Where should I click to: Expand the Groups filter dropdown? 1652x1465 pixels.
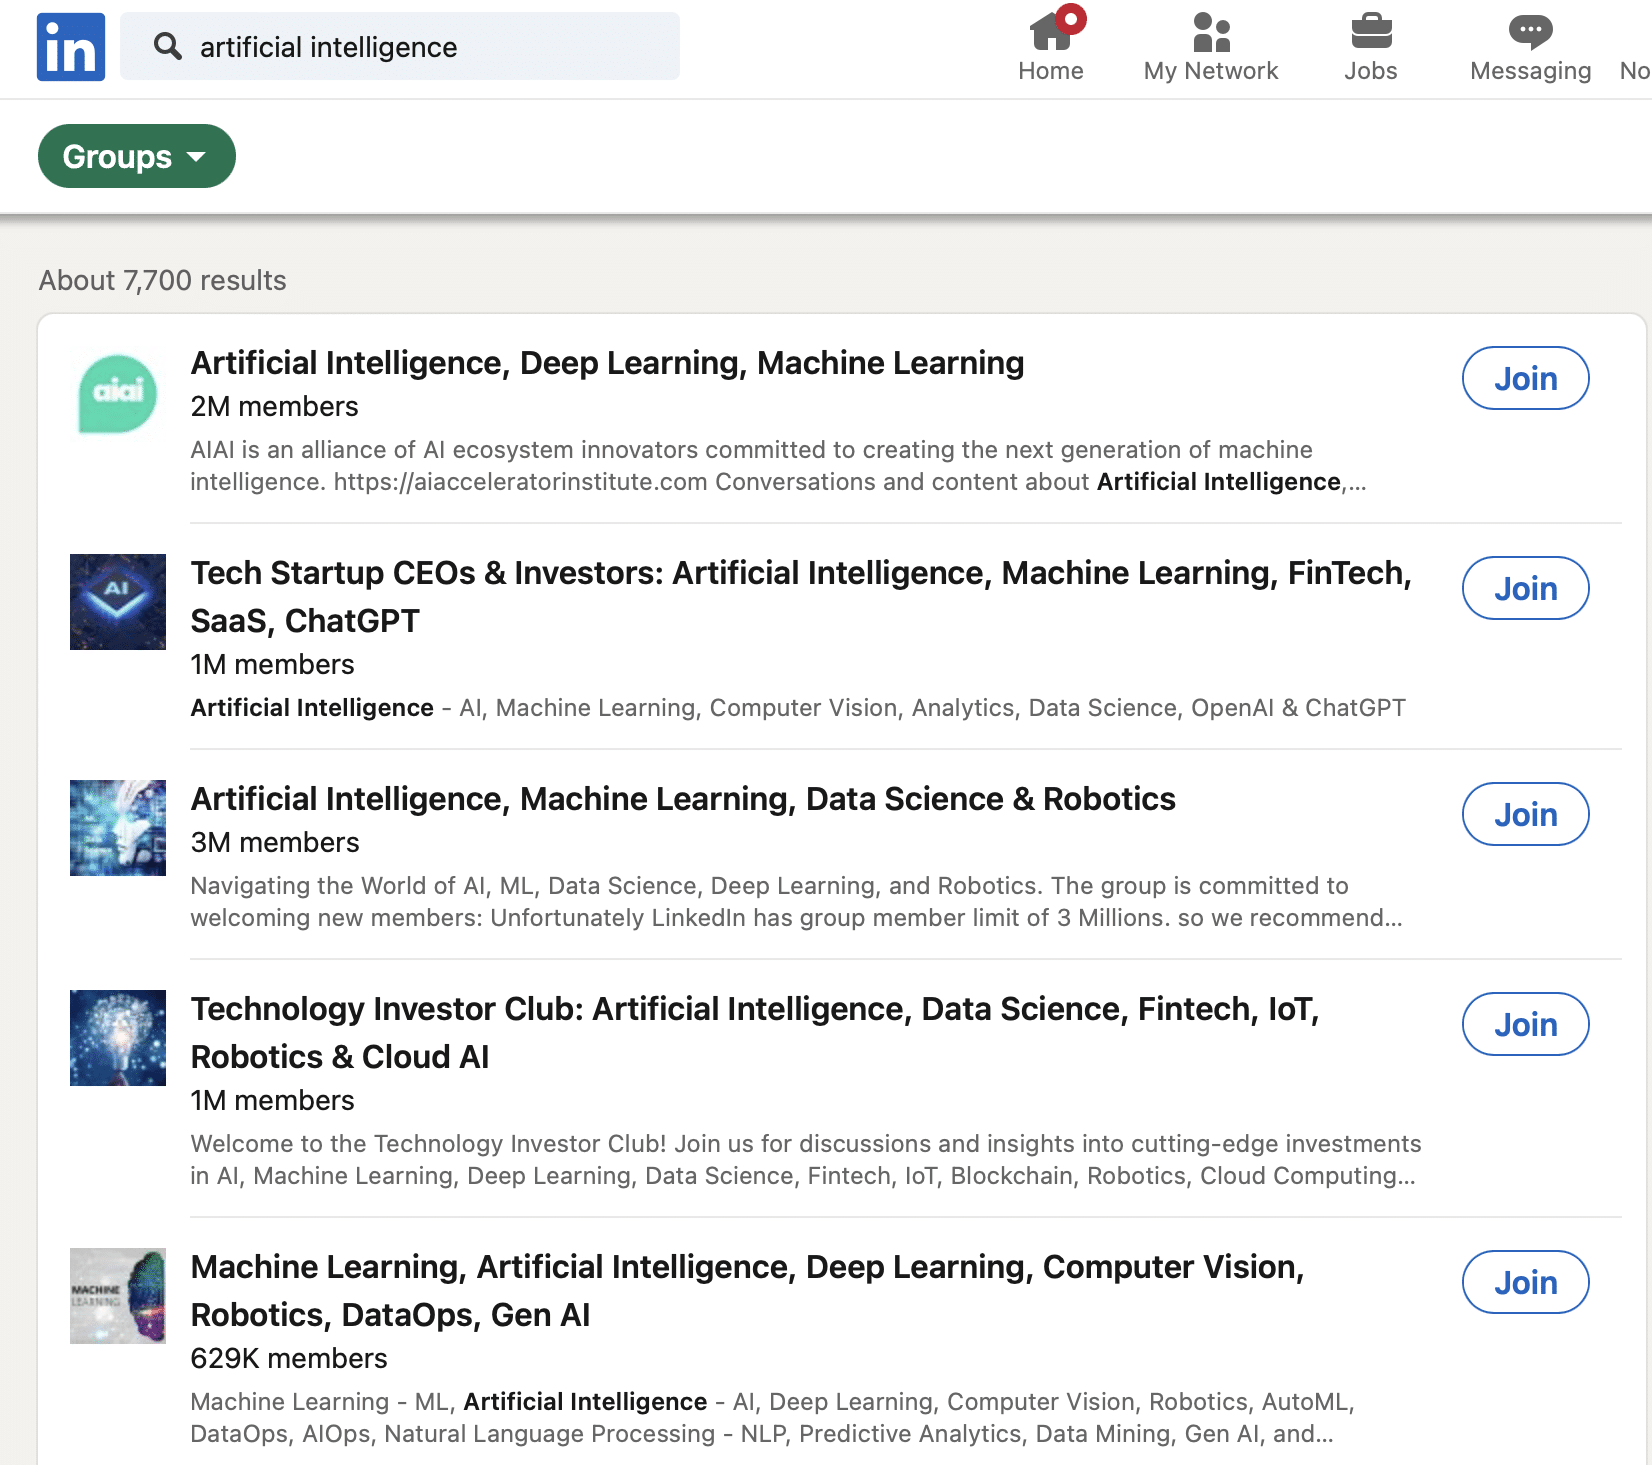pyautogui.click(x=137, y=156)
